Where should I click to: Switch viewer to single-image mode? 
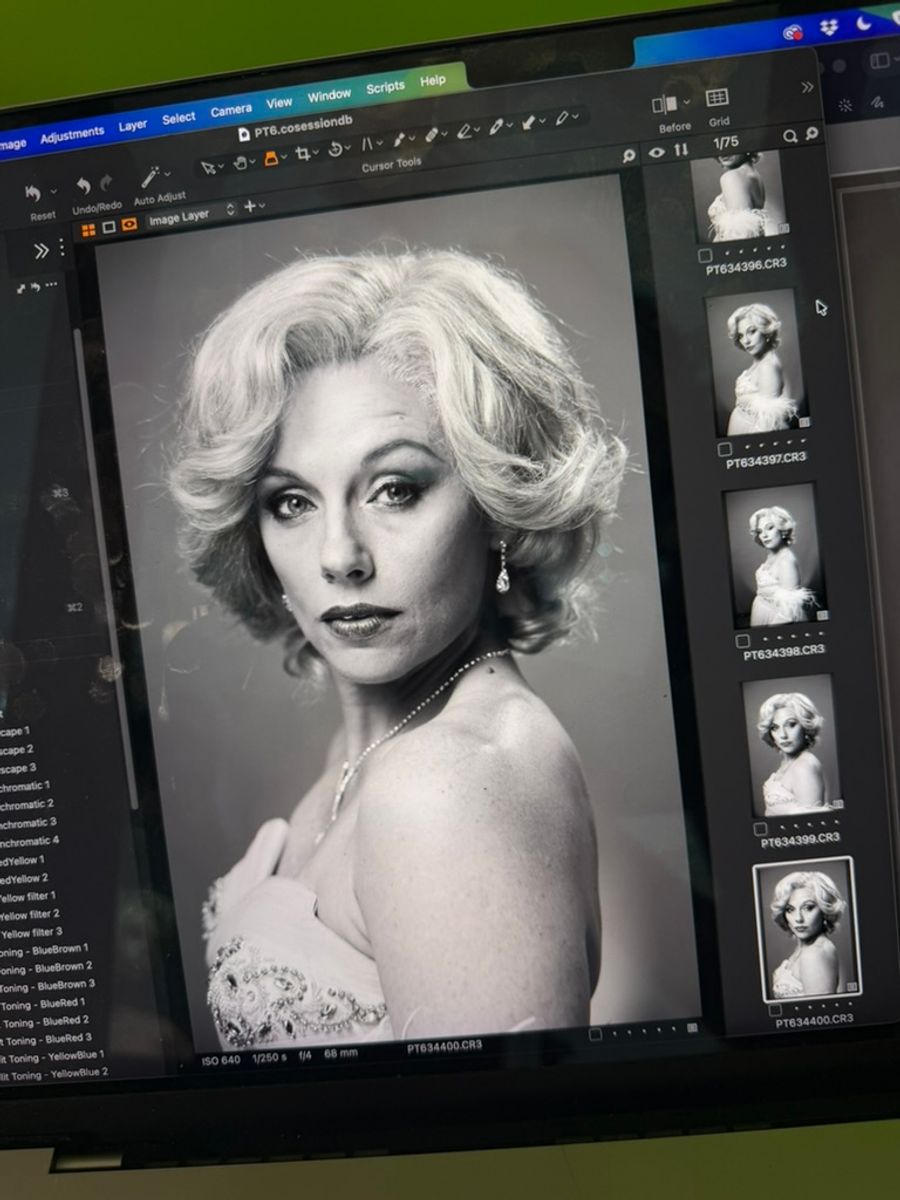click(x=109, y=228)
